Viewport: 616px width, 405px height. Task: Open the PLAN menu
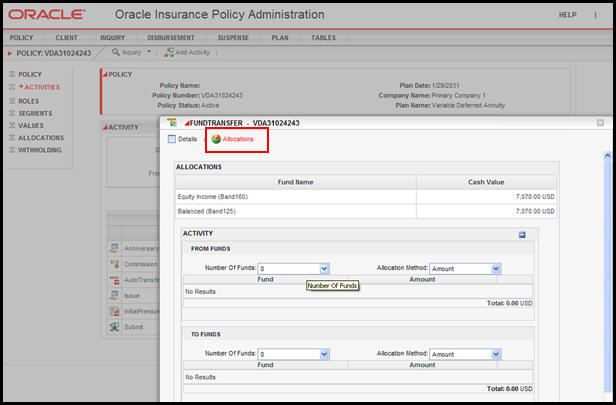280,38
